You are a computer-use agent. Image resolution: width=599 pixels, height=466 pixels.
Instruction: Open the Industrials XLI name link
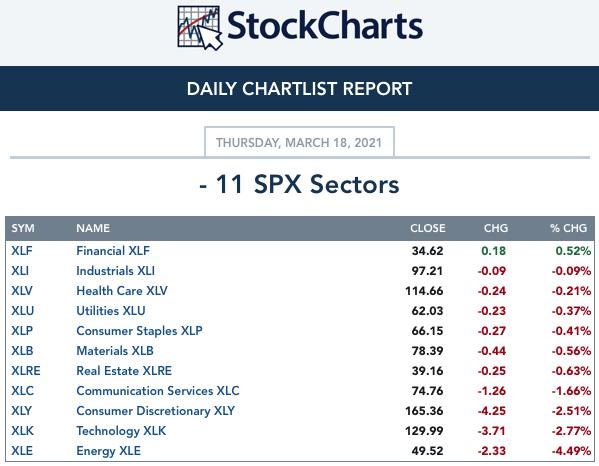pyautogui.click(x=115, y=271)
